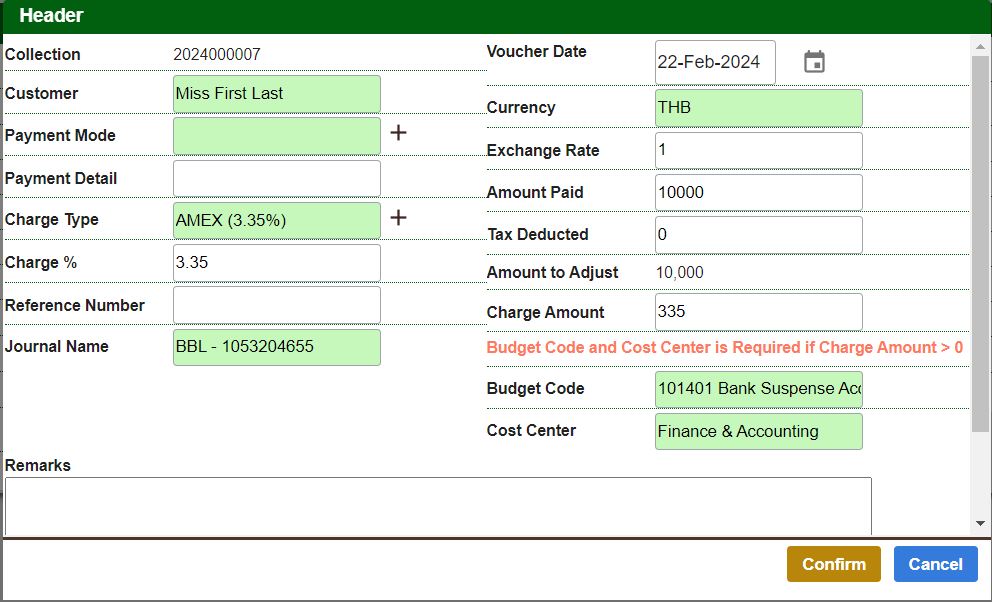The height and width of the screenshot is (602, 992).
Task: Click the plus icon beside Payment Mode
Action: point(398,133)
